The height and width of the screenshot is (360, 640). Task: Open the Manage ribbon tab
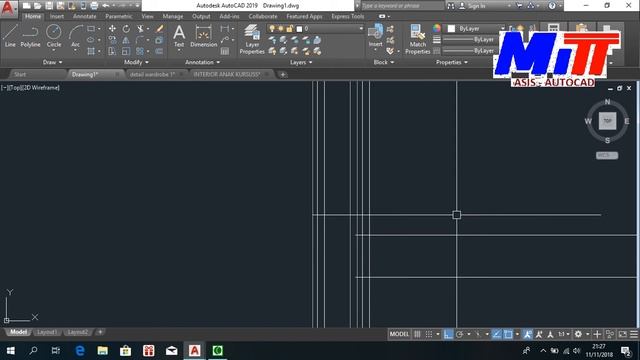(173, 16)
